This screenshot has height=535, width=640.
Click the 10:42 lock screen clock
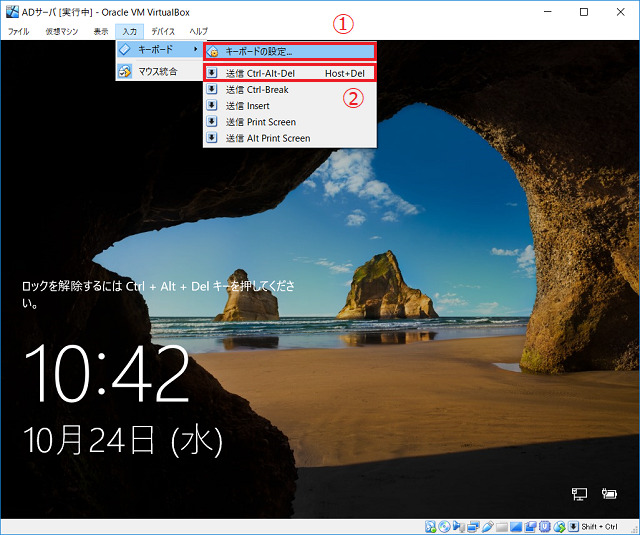[x=107, y=373]
